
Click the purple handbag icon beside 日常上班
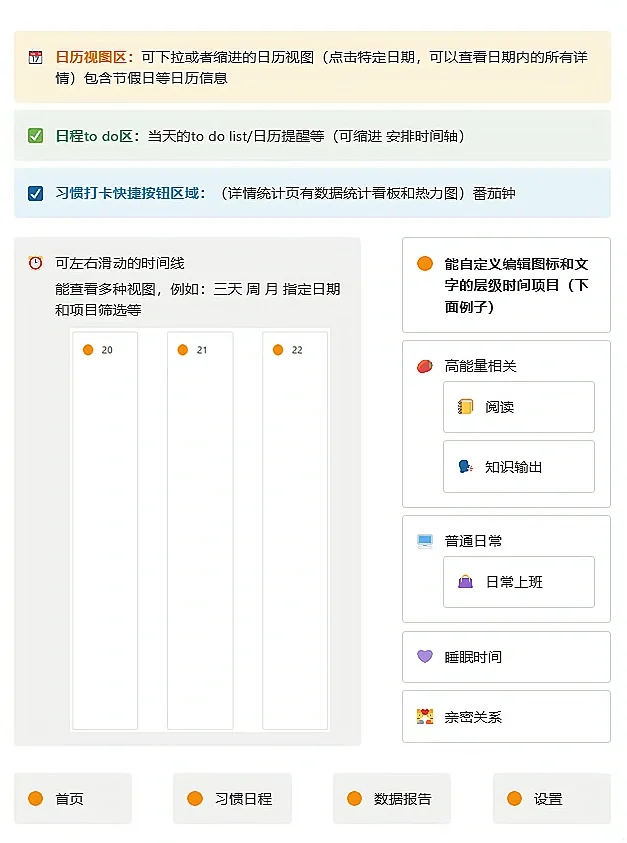[x=465, y=582]
